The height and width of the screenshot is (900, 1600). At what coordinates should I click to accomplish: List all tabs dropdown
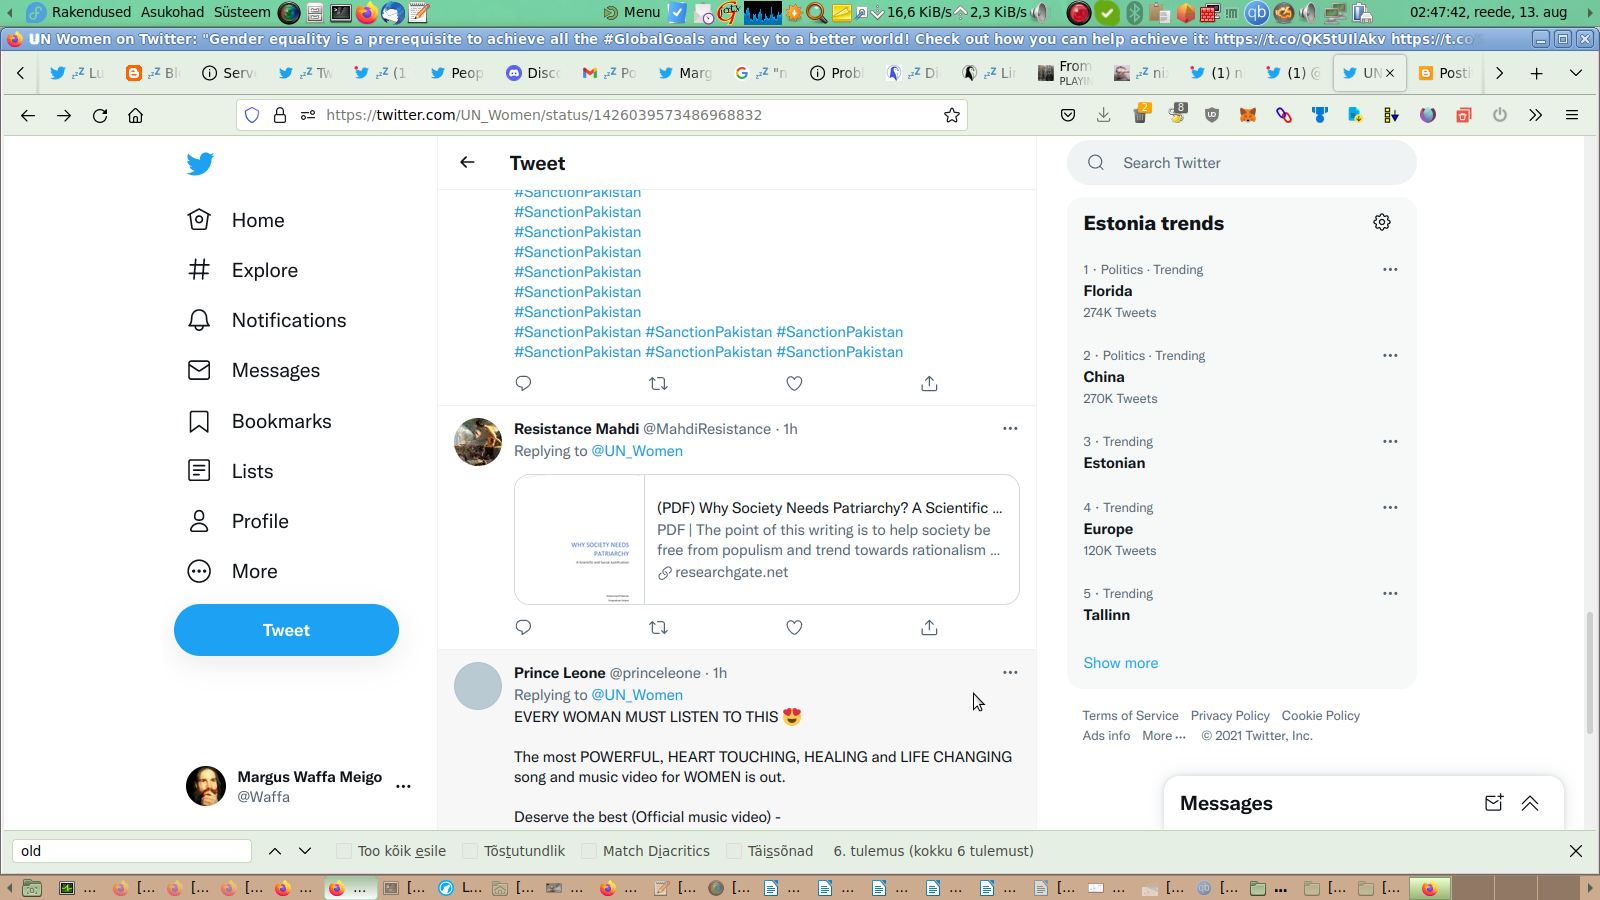(x=1576, y=73)
